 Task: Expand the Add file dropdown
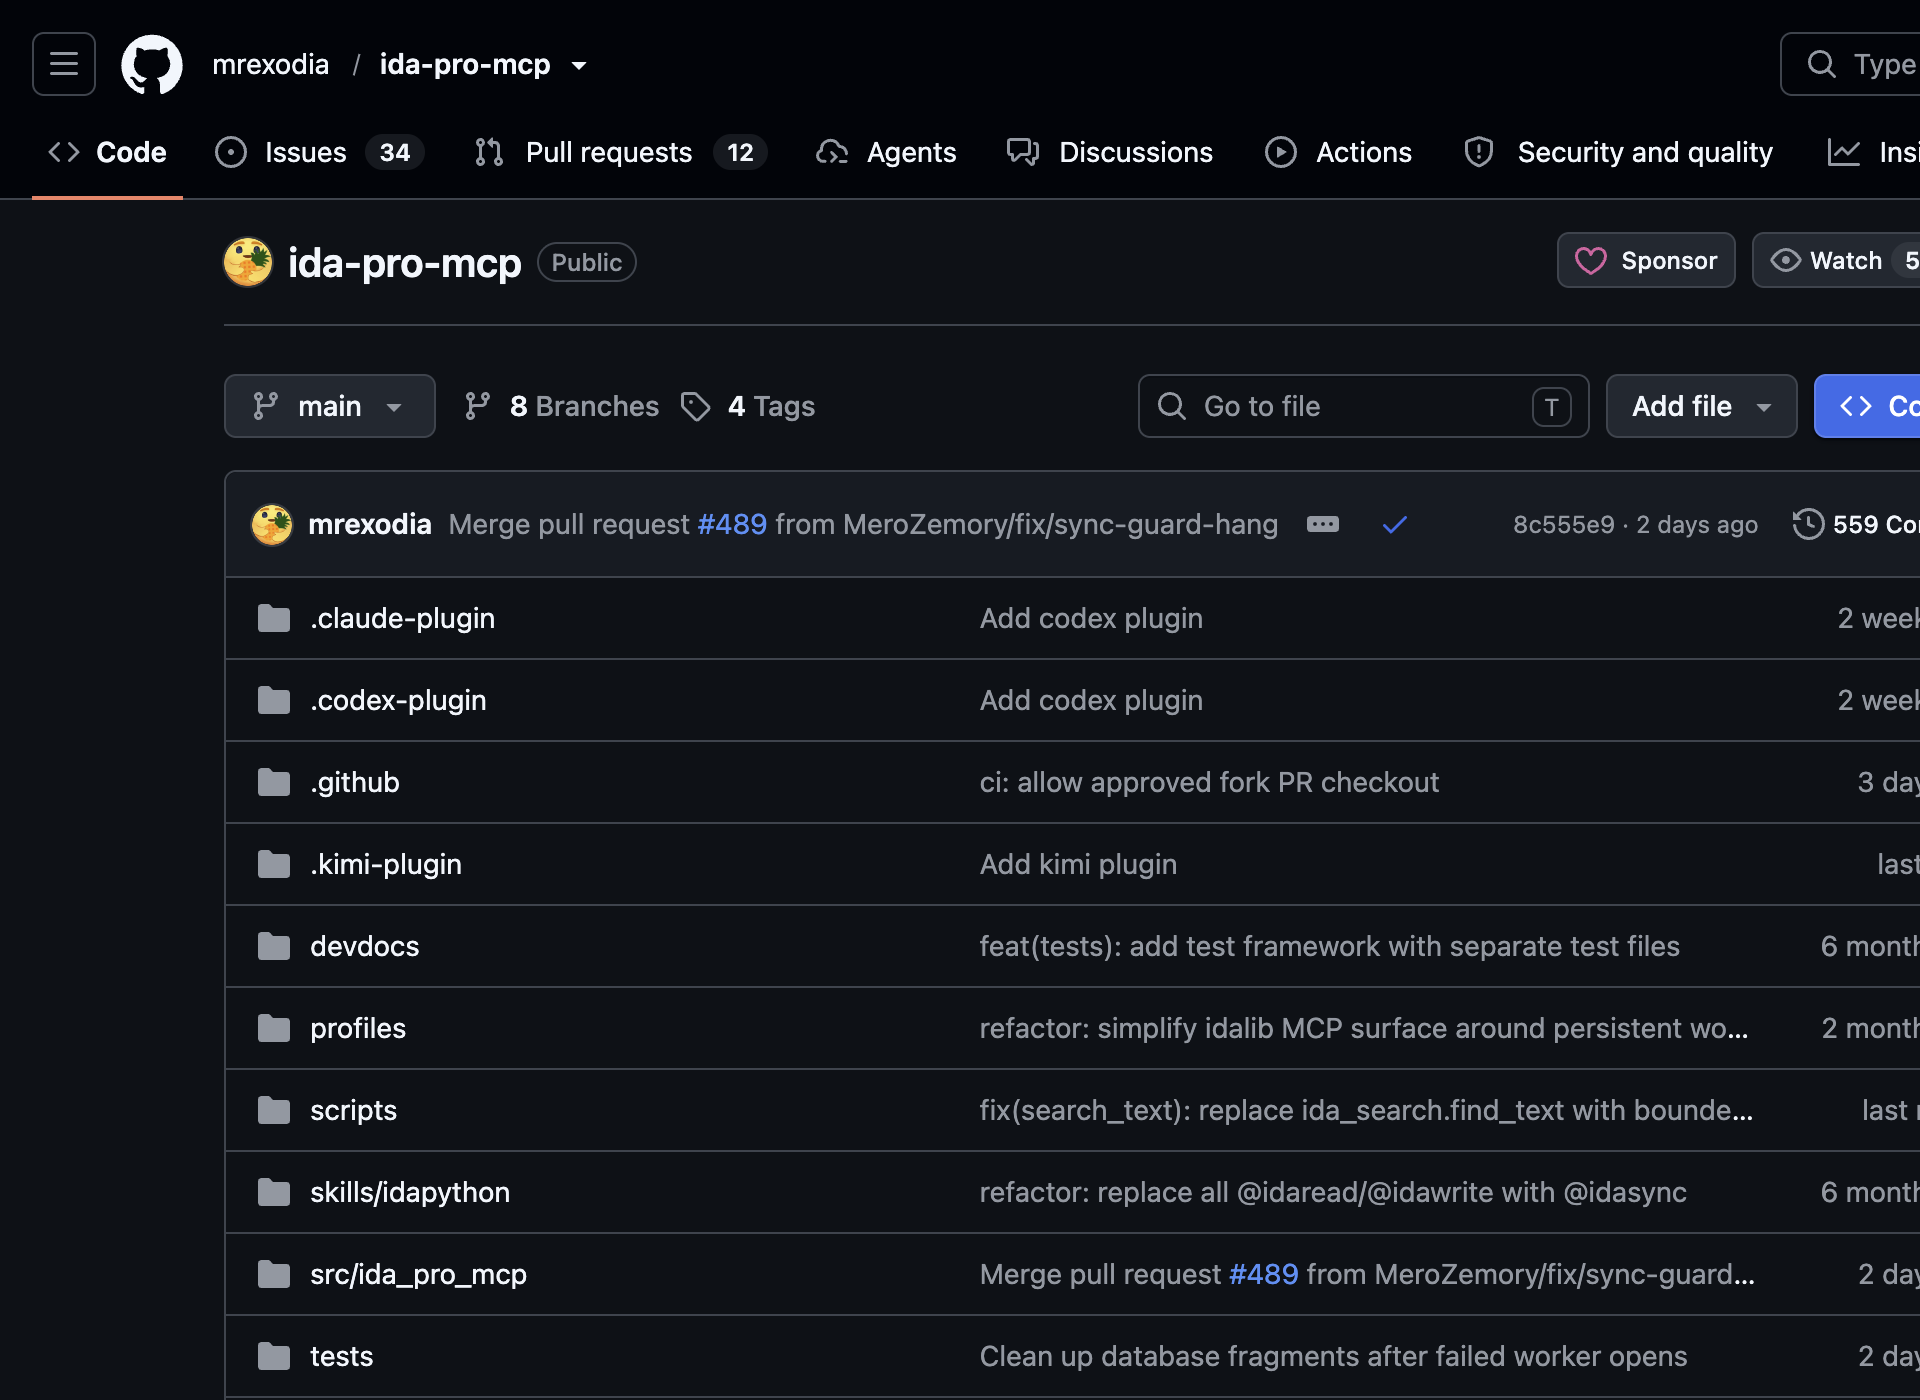tap(1702, 406)
